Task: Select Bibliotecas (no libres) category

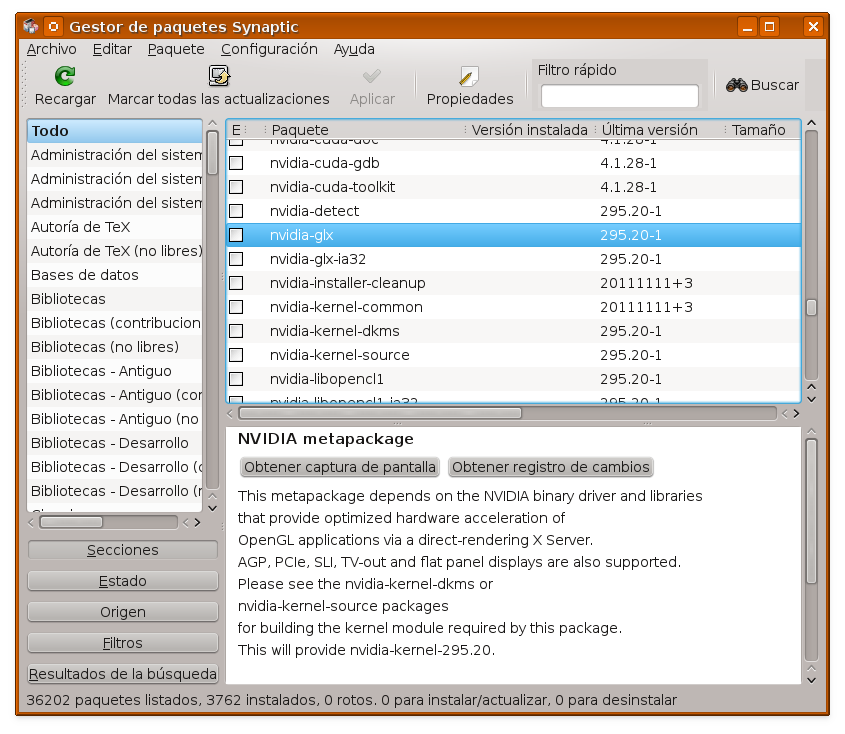Action: point(115,347)
